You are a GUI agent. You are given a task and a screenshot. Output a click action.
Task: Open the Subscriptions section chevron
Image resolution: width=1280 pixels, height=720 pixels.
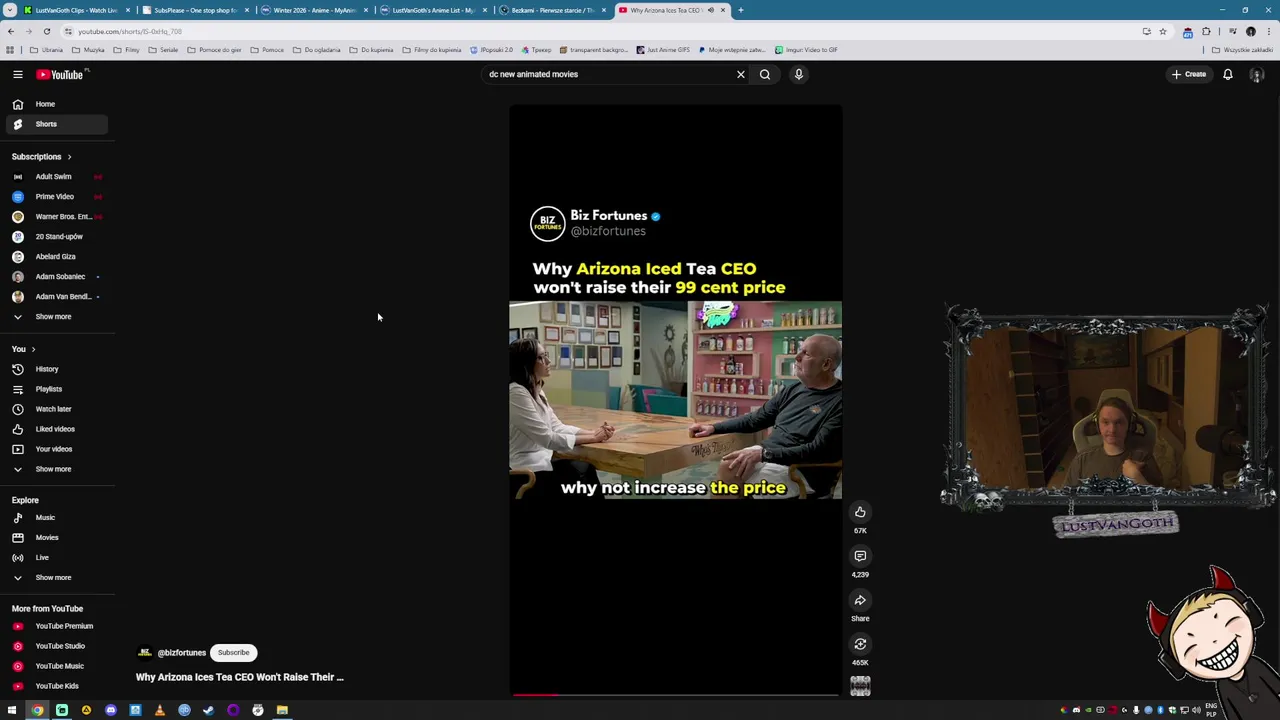point(69,157)
